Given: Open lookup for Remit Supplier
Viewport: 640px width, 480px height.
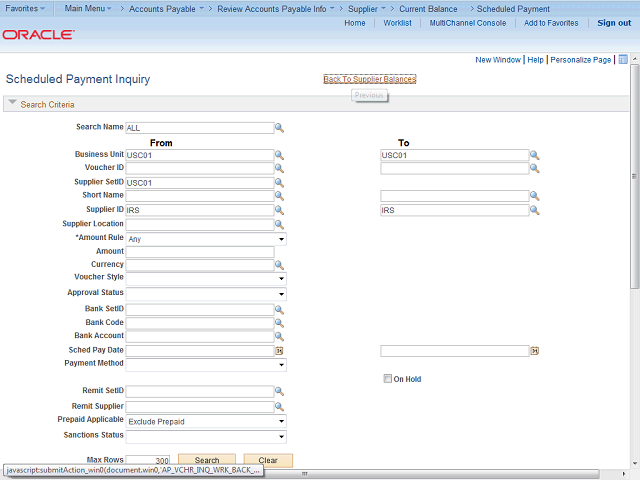Looking at the screenshot, I should tap(279, 407).
